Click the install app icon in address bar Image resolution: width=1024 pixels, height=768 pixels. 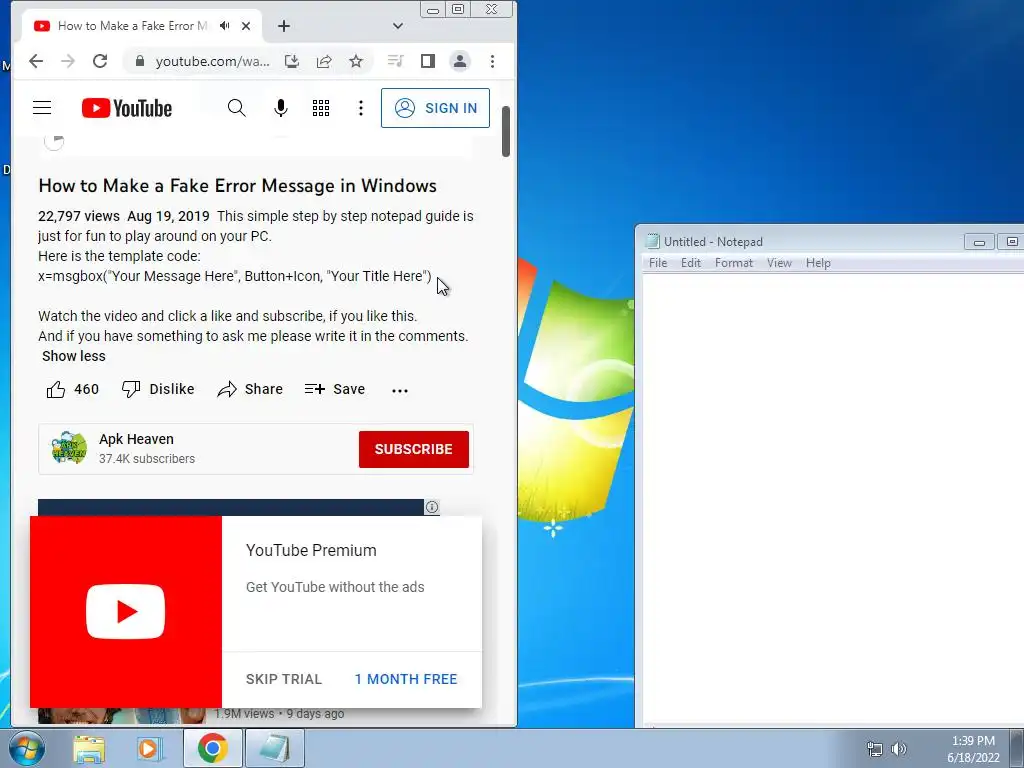(x=292, y=61)
